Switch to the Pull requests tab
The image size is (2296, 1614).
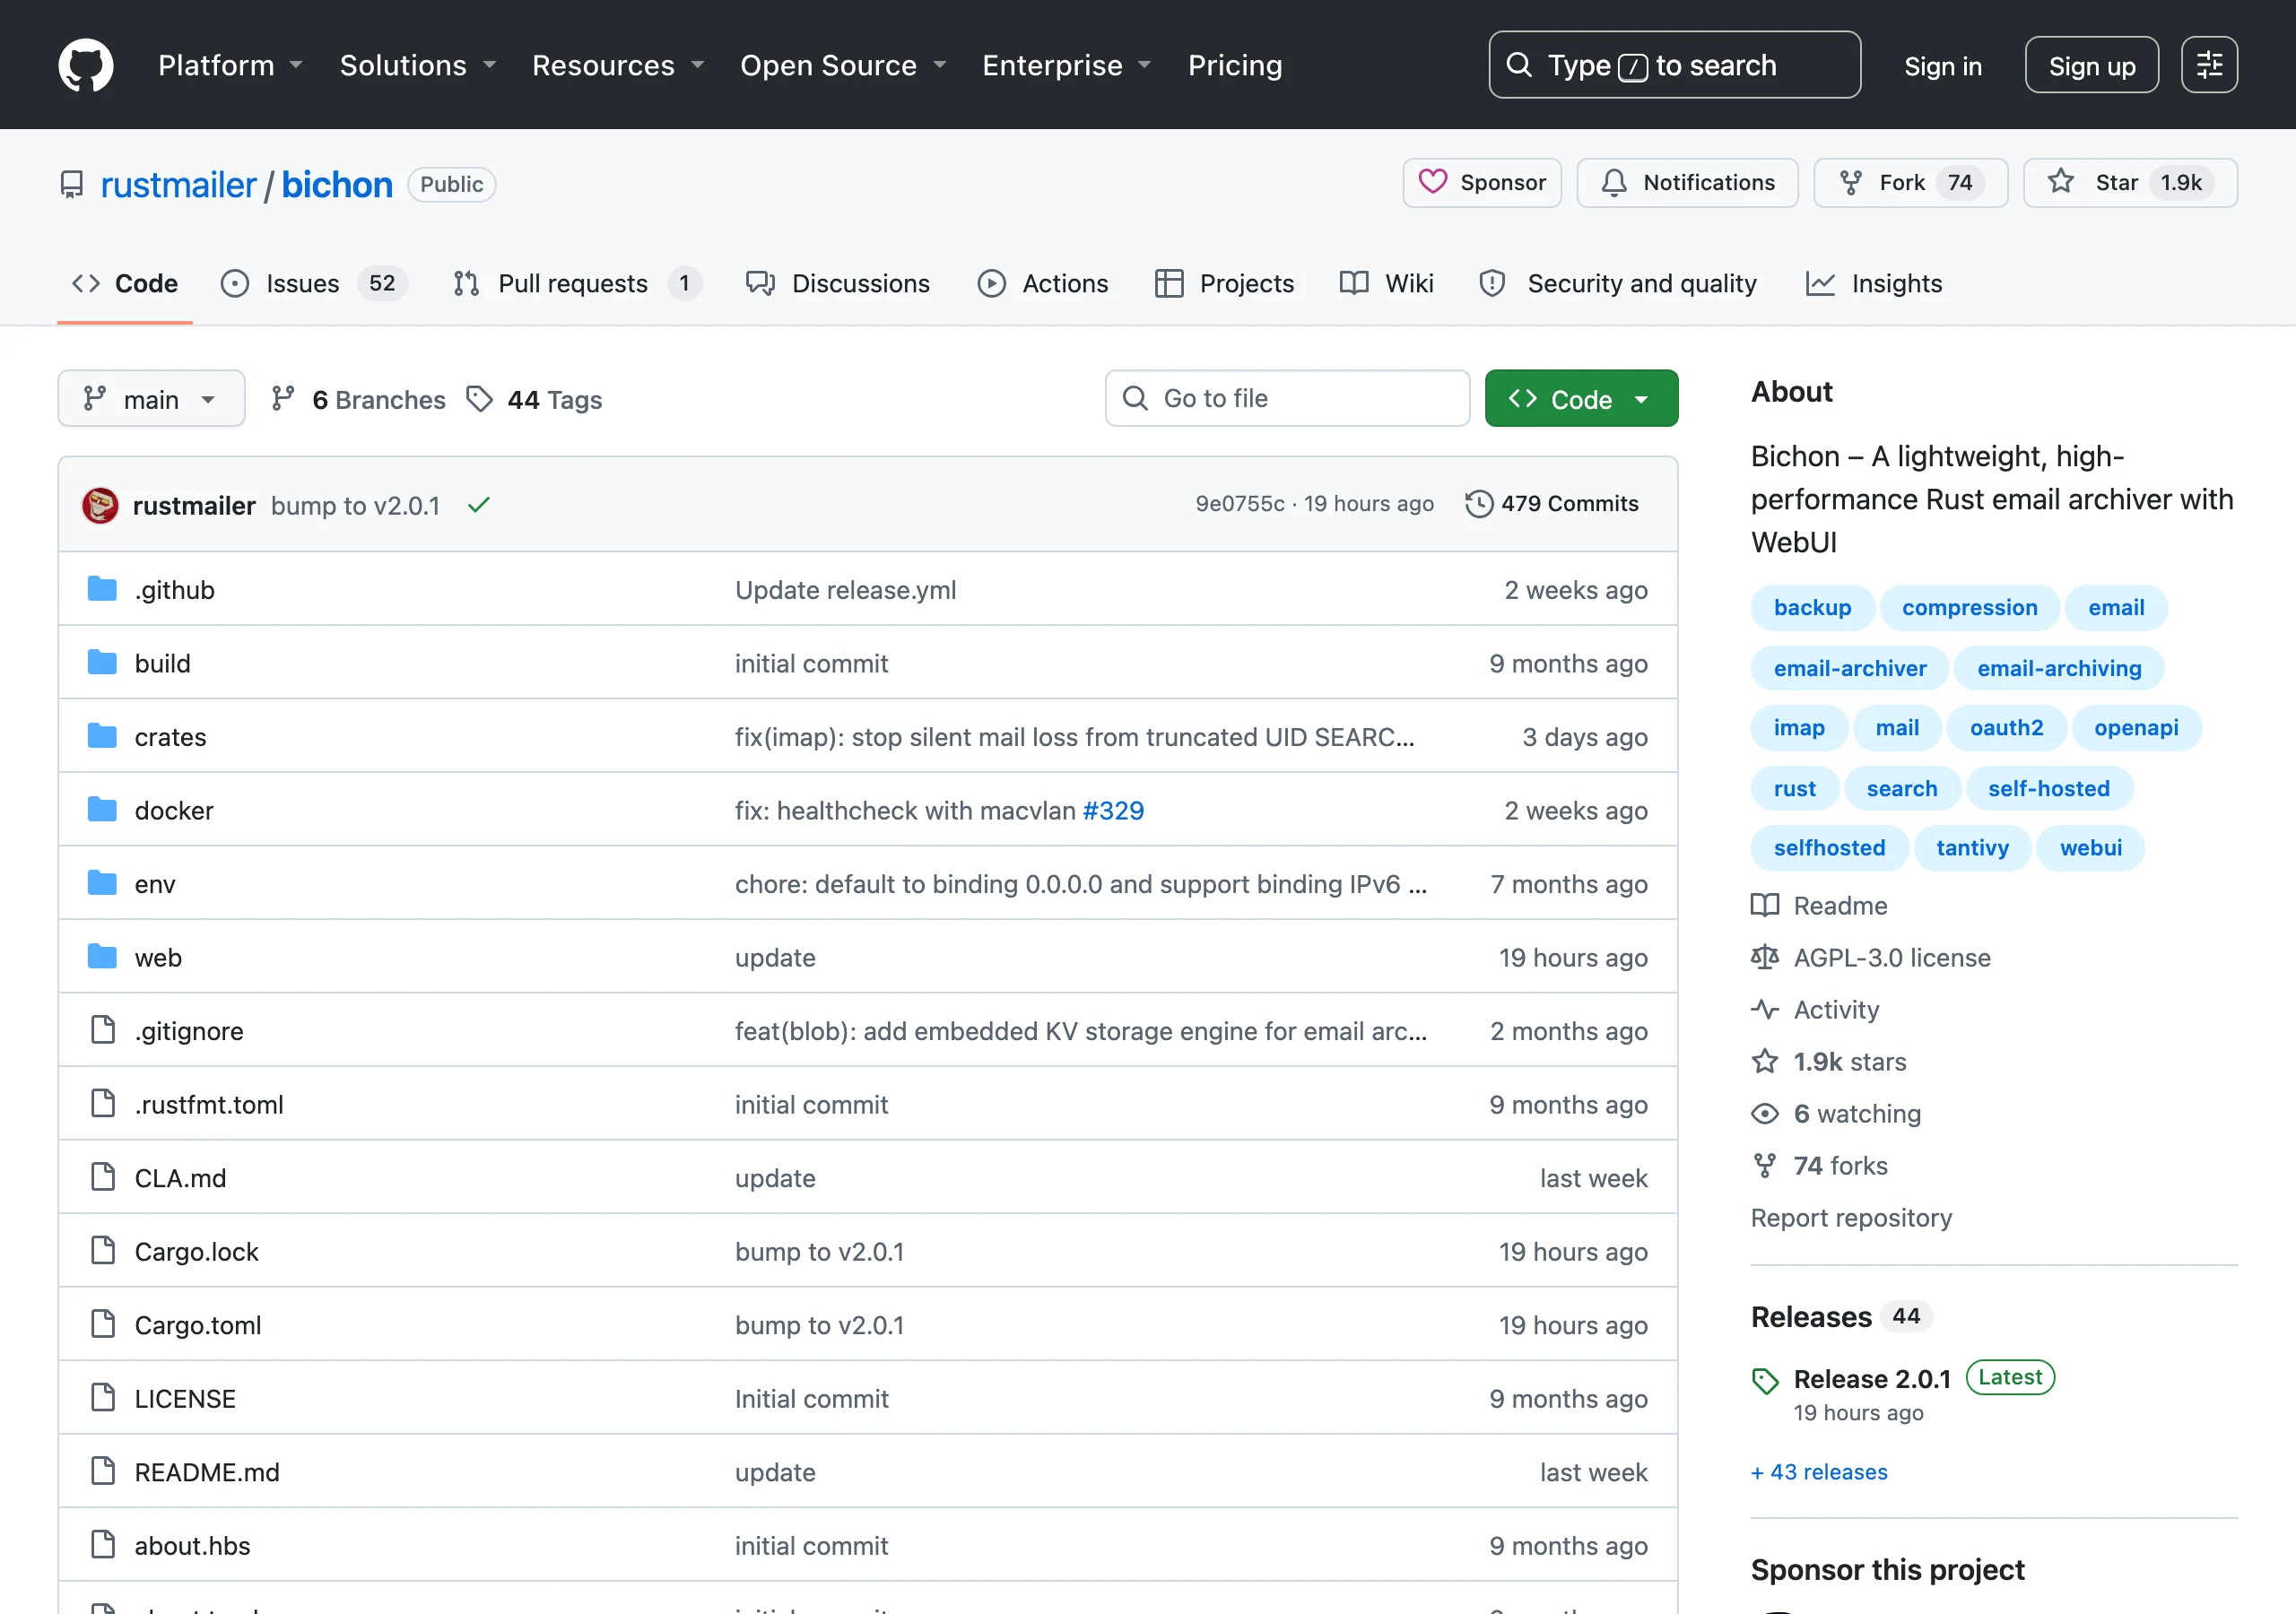pos(576,284)
